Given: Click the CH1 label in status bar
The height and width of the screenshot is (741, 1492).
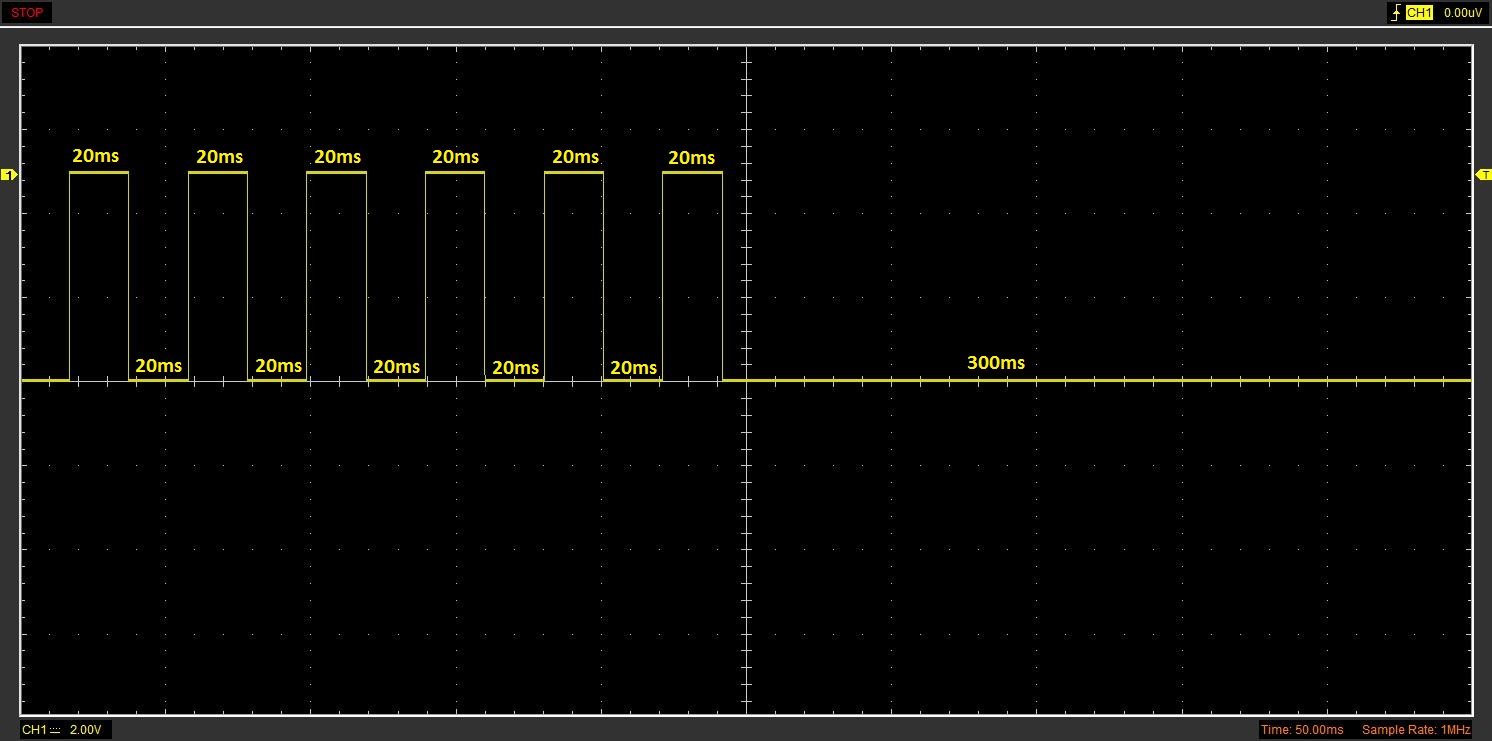Looking at the screenshot, I should click(x=34, y=730).
